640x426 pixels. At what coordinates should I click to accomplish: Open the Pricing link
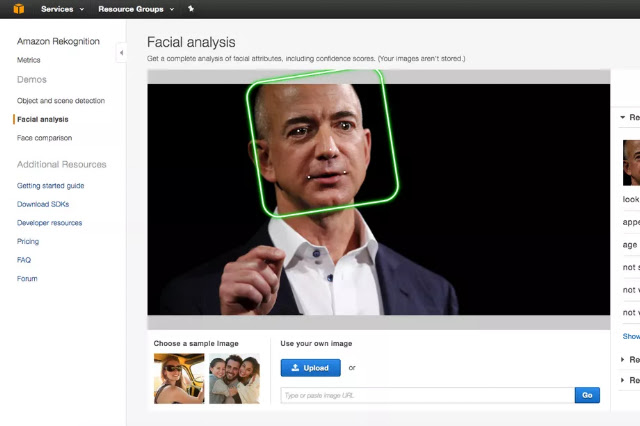[x=28, y=242]
